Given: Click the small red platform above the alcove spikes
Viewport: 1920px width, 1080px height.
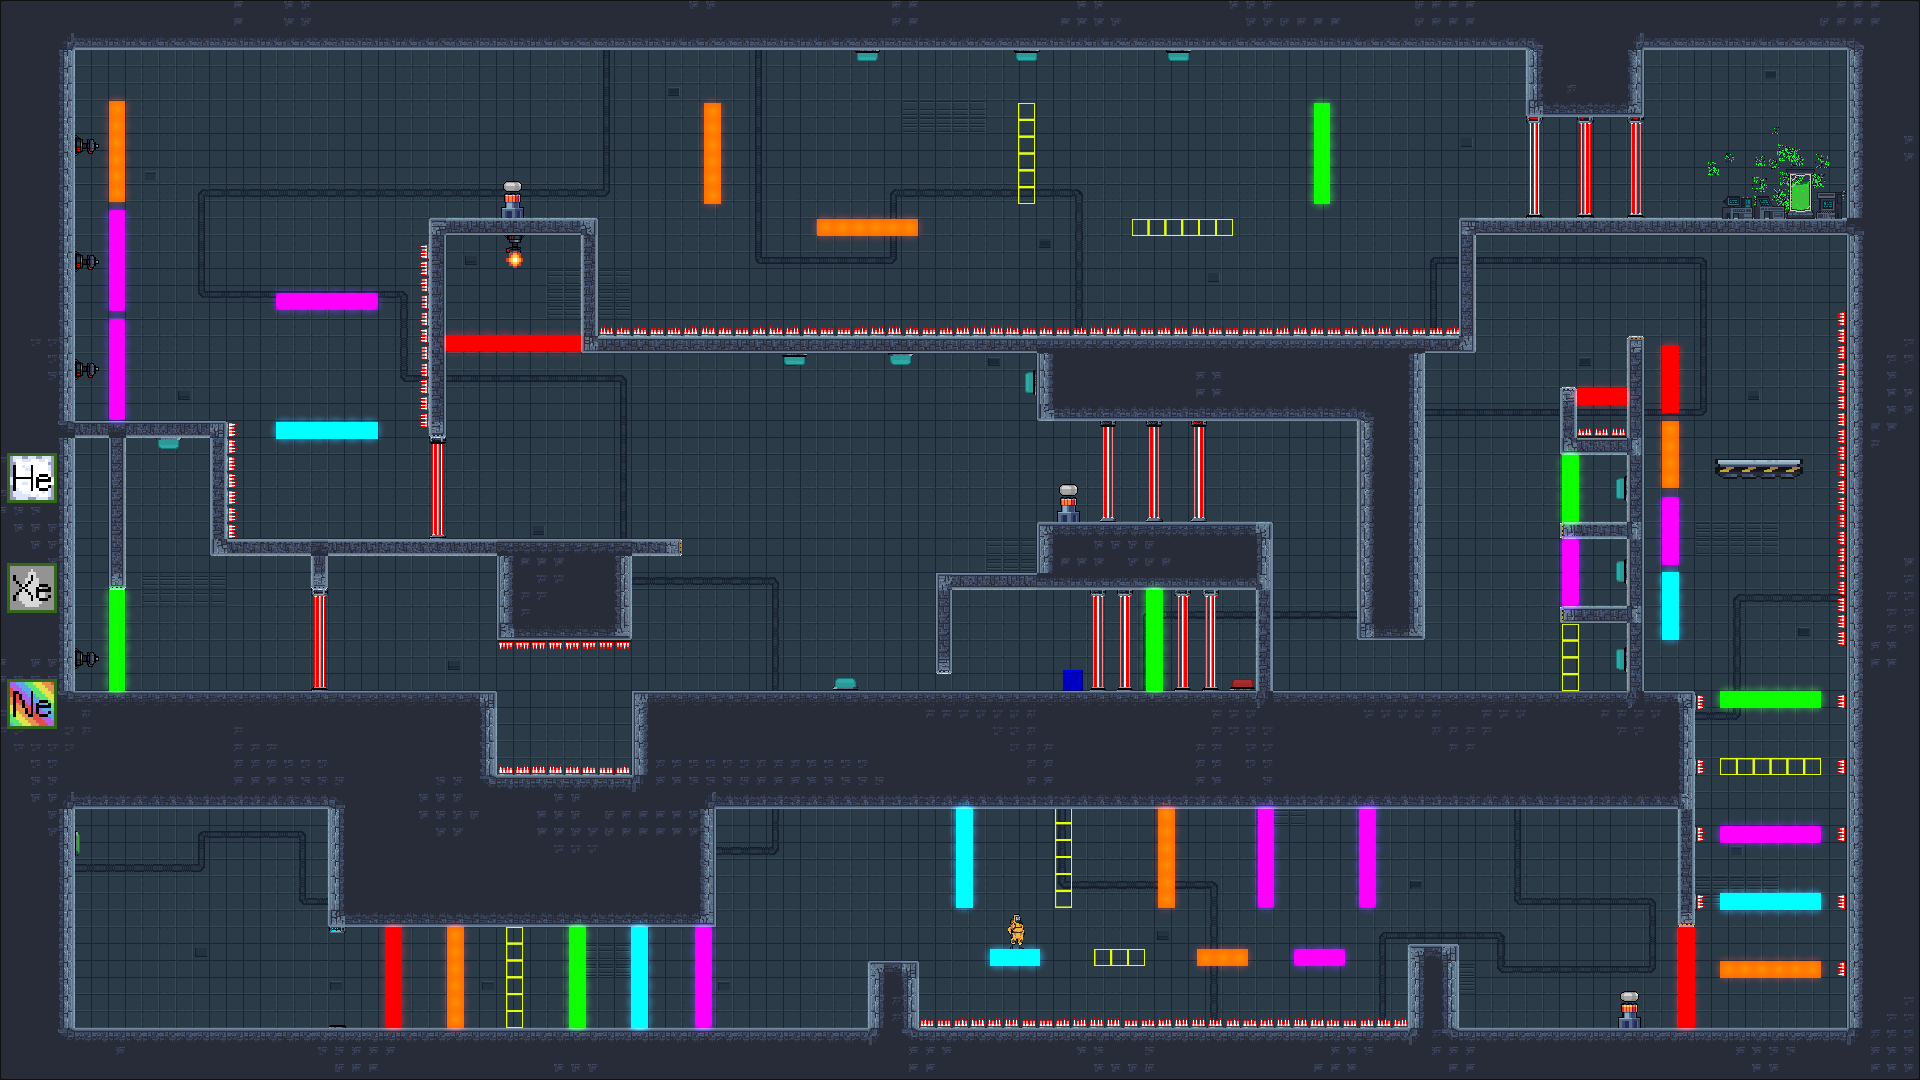Looking at the screenshot, I should [1602, 397].
